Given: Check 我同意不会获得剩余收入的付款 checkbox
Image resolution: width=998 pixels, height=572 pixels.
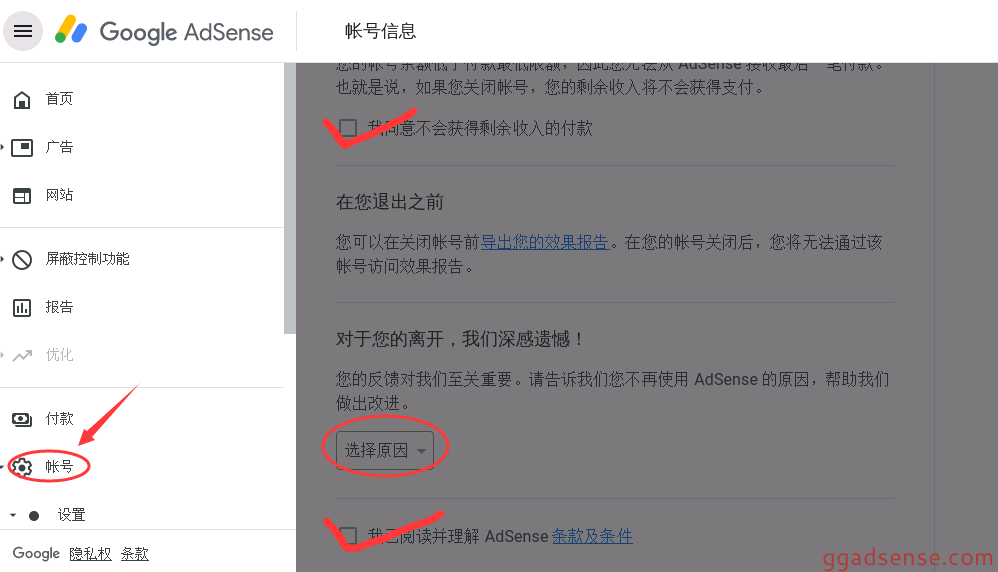Looking at the screenshot, I should pyautogui.click(x=348, y=128).
